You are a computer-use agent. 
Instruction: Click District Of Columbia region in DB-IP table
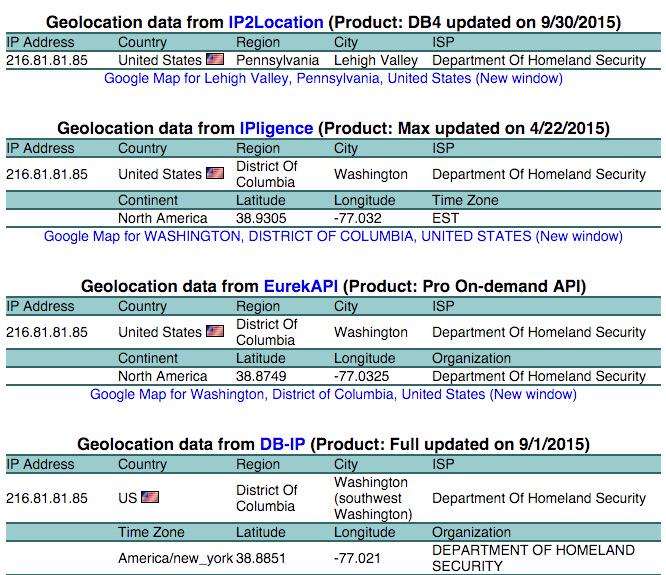[x=266, y=498]
